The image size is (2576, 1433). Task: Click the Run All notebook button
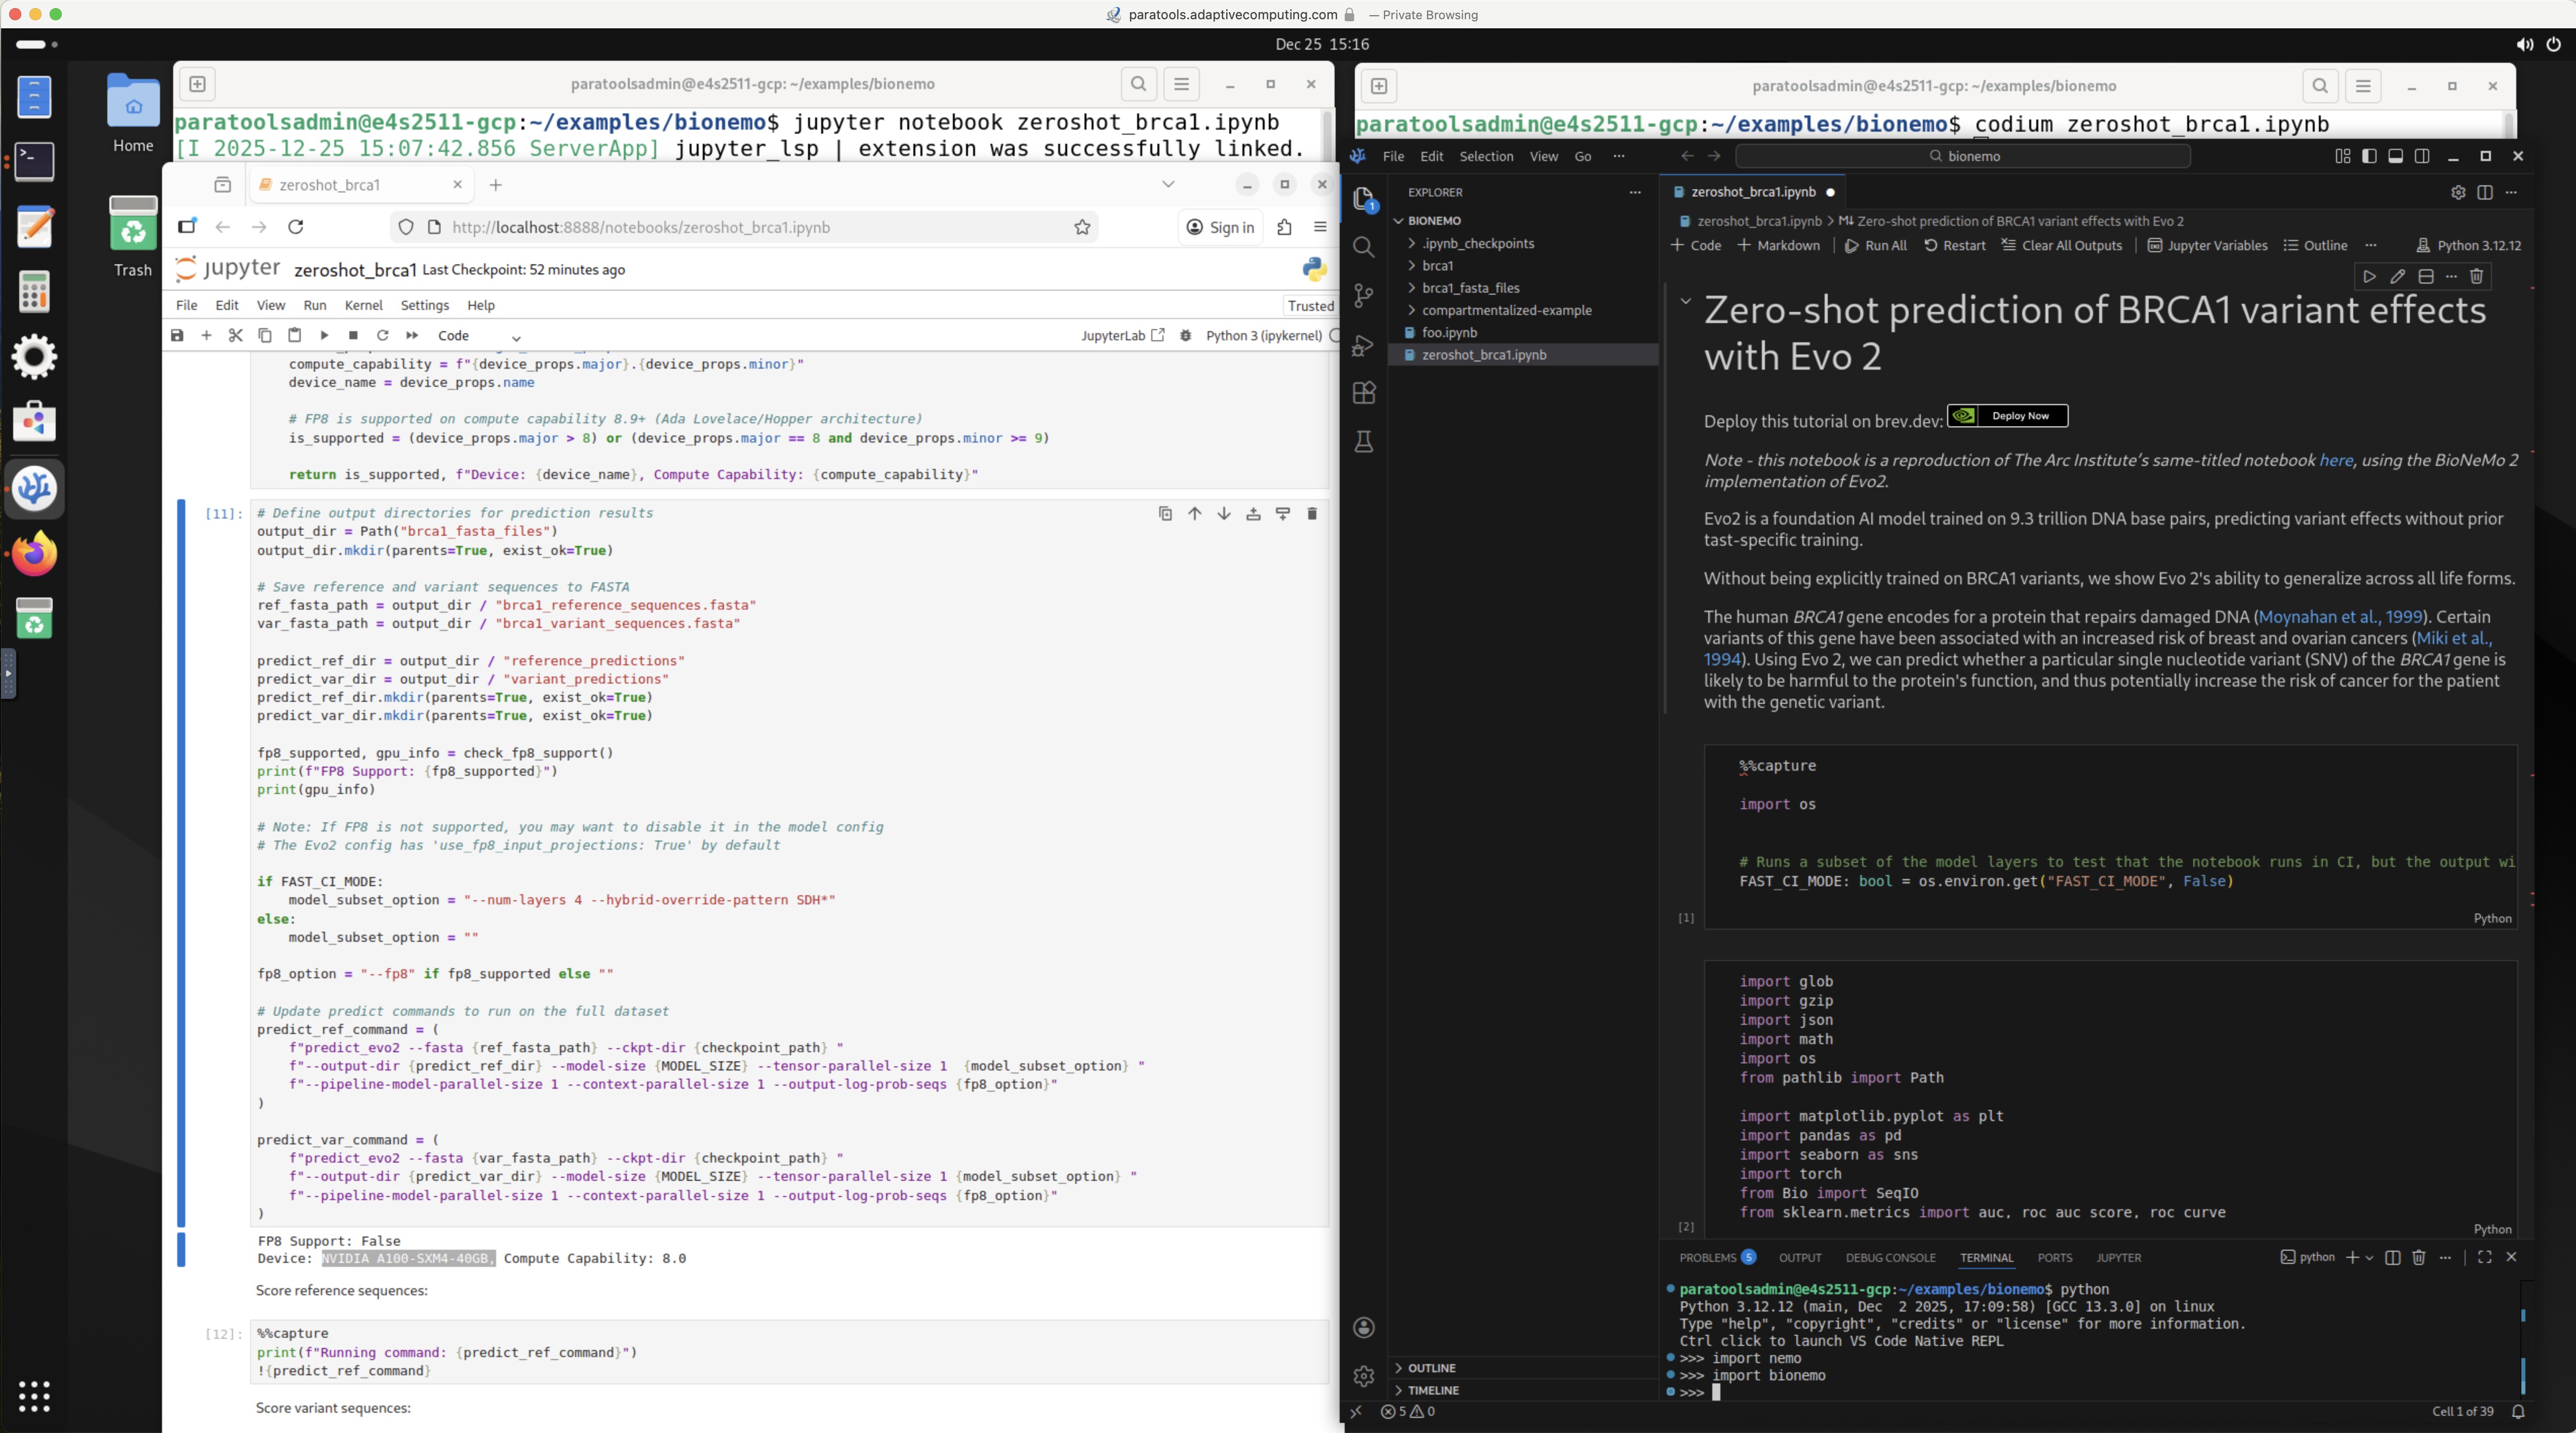pyautogui.click(x=1876, y=246)
